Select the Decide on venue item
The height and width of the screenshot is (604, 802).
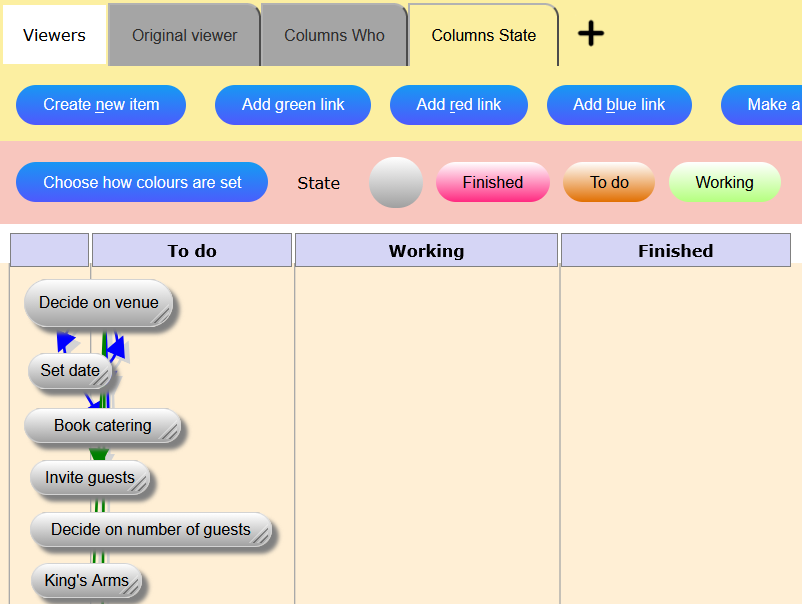(98, 303)
